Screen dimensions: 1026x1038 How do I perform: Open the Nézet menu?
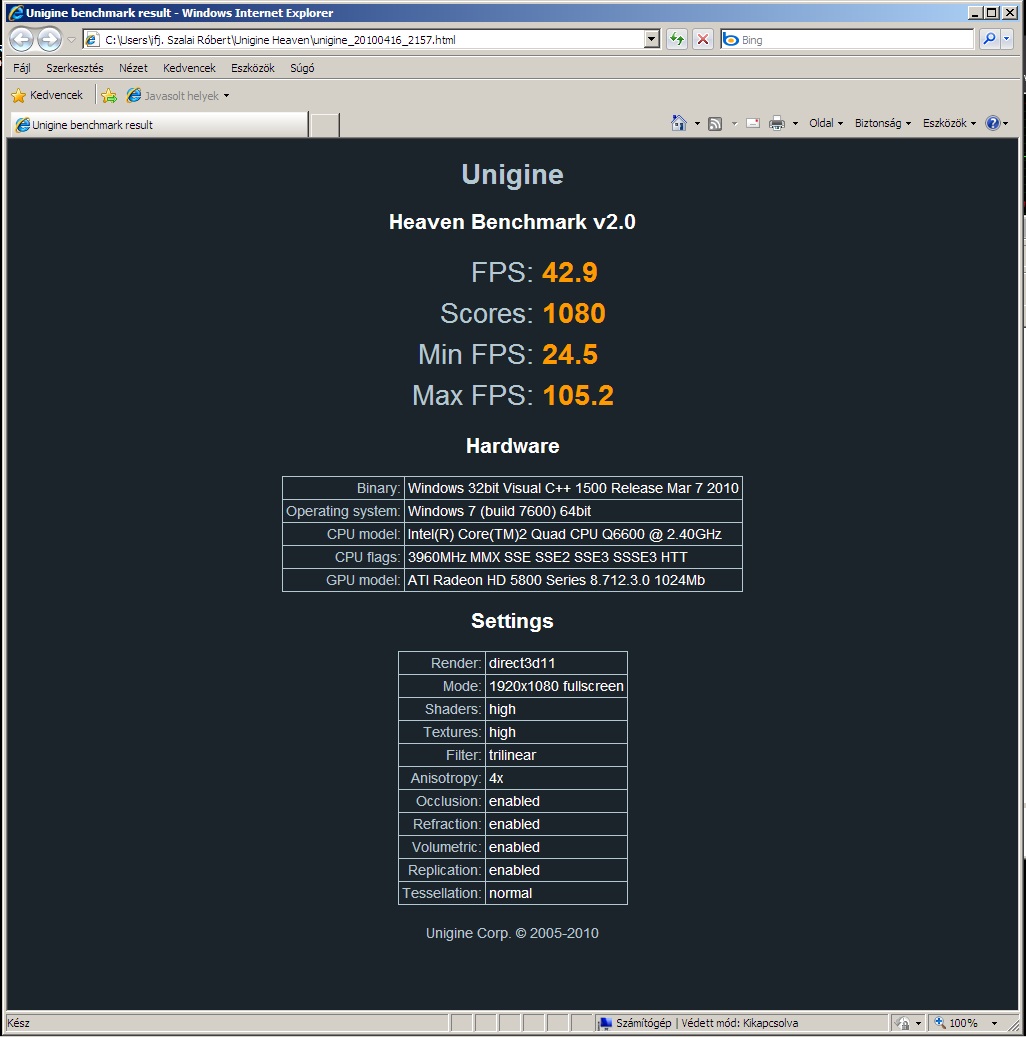click(x=133, y=68)
